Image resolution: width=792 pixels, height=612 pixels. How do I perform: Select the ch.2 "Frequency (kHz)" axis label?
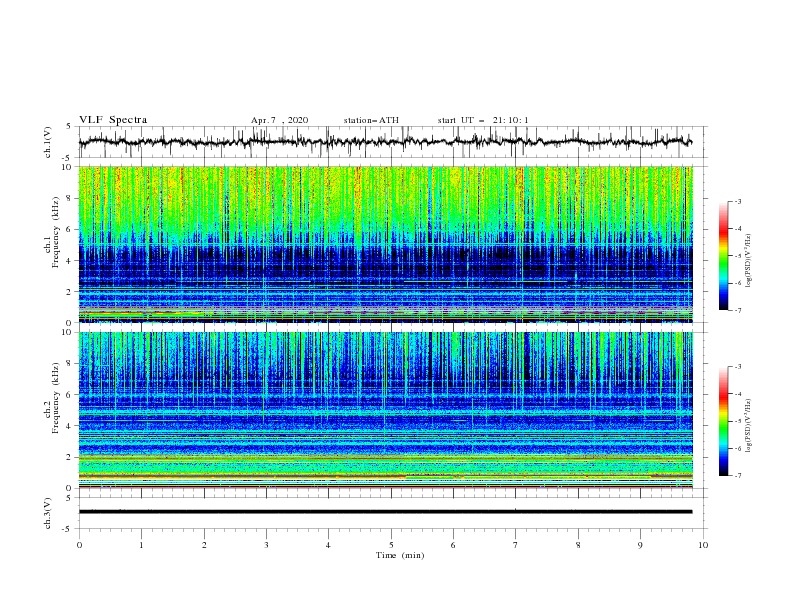pyautogui.click(x=57, y=398)
